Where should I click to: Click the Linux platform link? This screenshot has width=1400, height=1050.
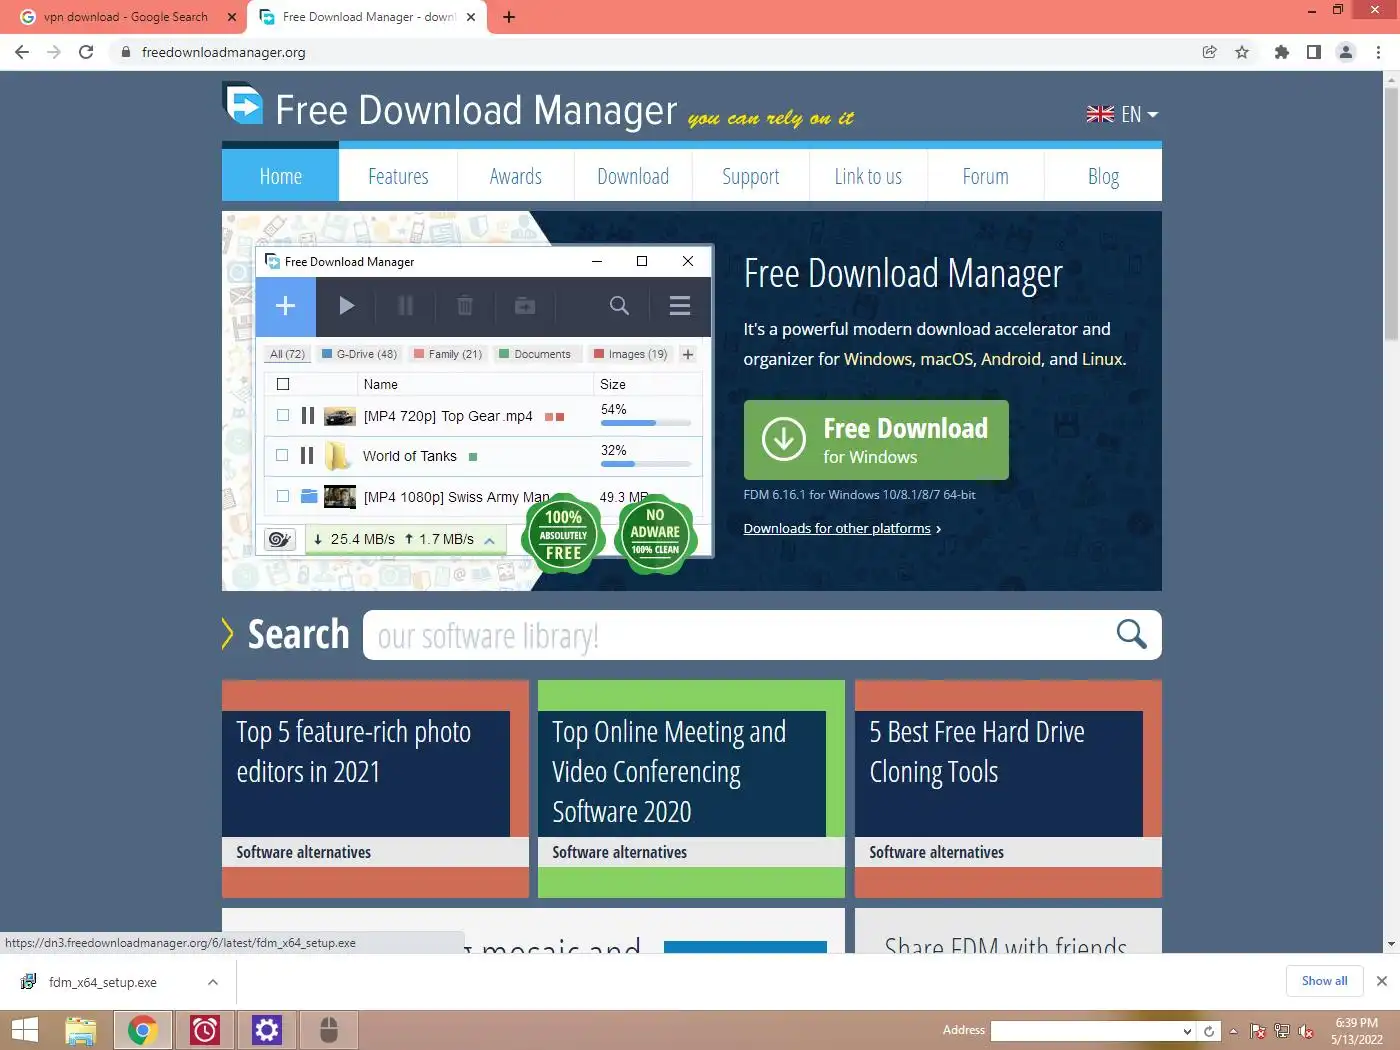point(1102,359)
